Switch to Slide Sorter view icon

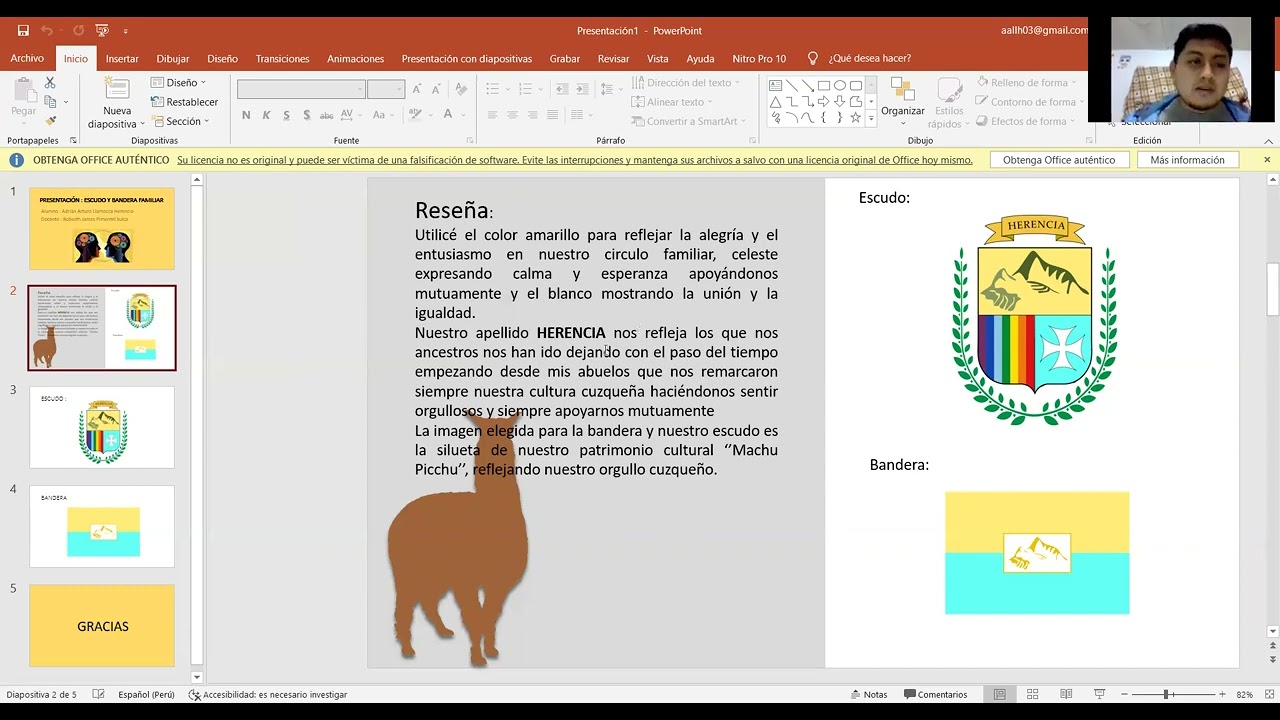tap(1033, 694)
